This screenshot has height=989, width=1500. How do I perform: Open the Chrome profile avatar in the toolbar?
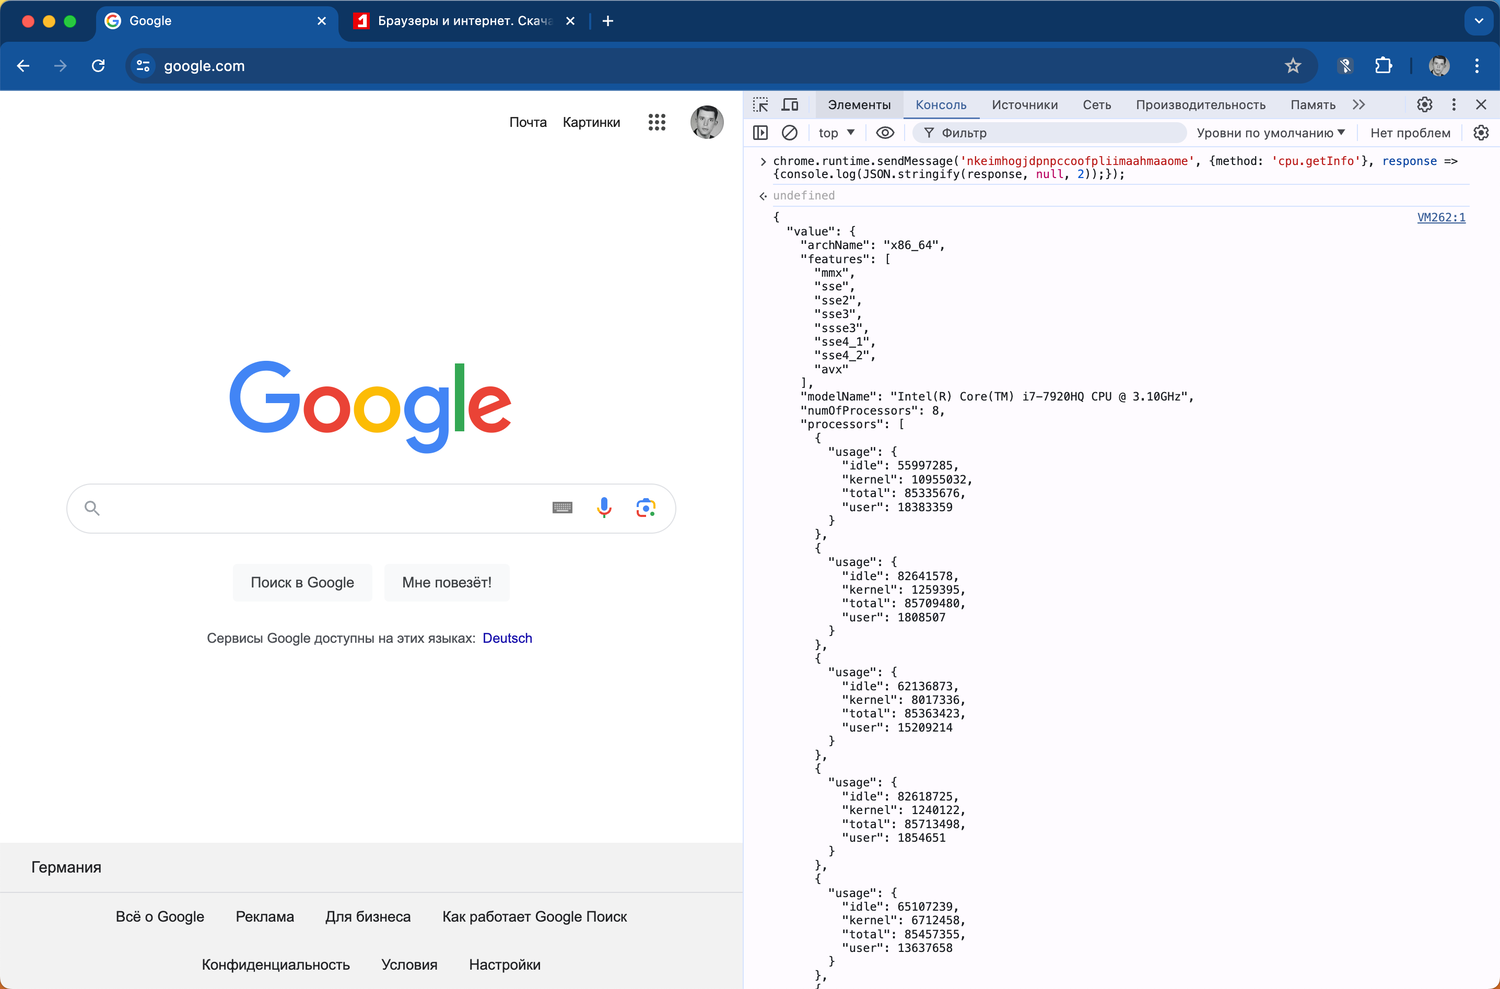tap(1439, 66)
